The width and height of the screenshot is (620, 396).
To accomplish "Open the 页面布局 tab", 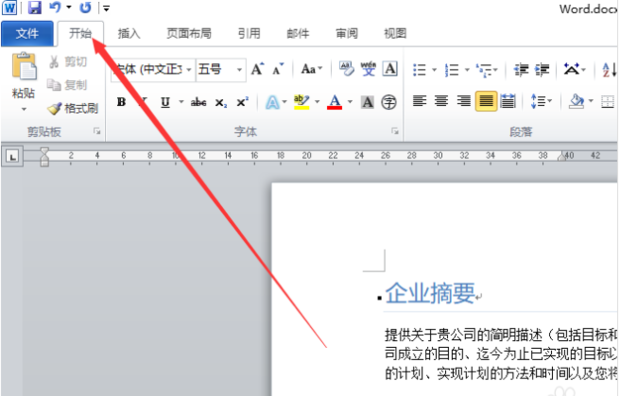I will point(189,34).
